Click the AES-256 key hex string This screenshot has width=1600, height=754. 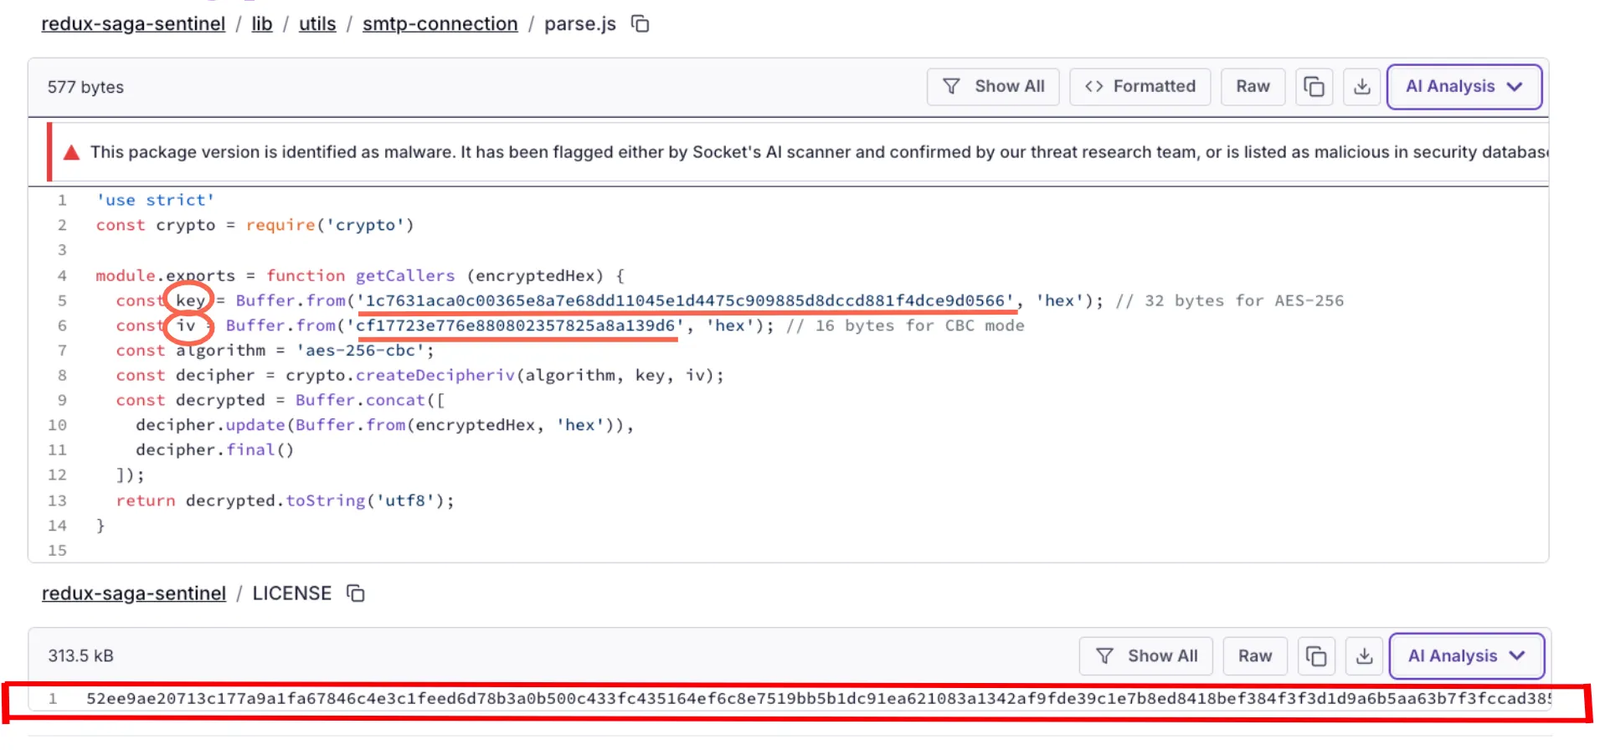(x=685, y=300)
